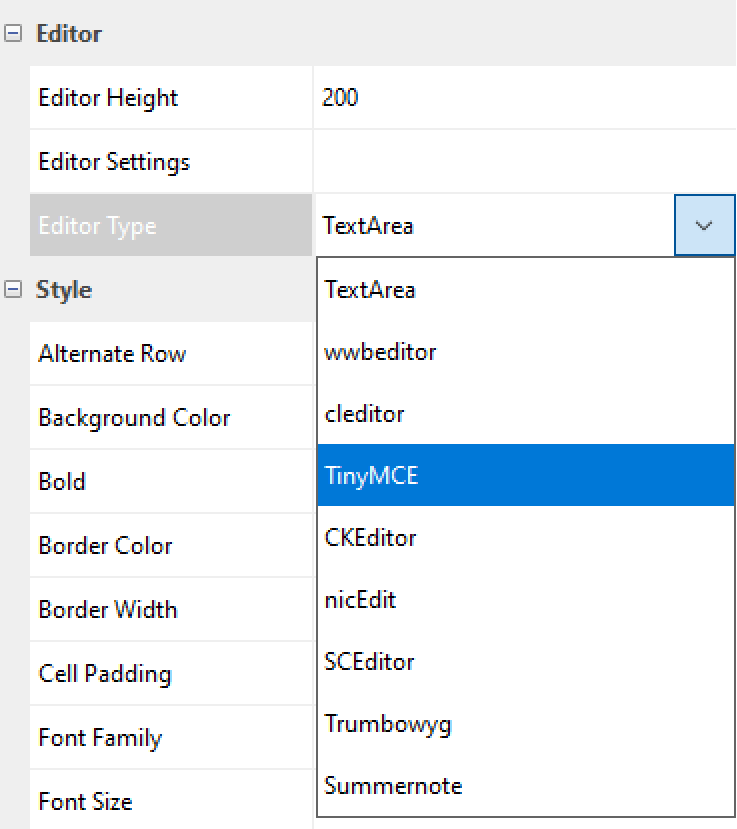Close the Editor Type dropdown arrow
The height and width of the screenshot is (829, 737).
(x=704, y=226)
